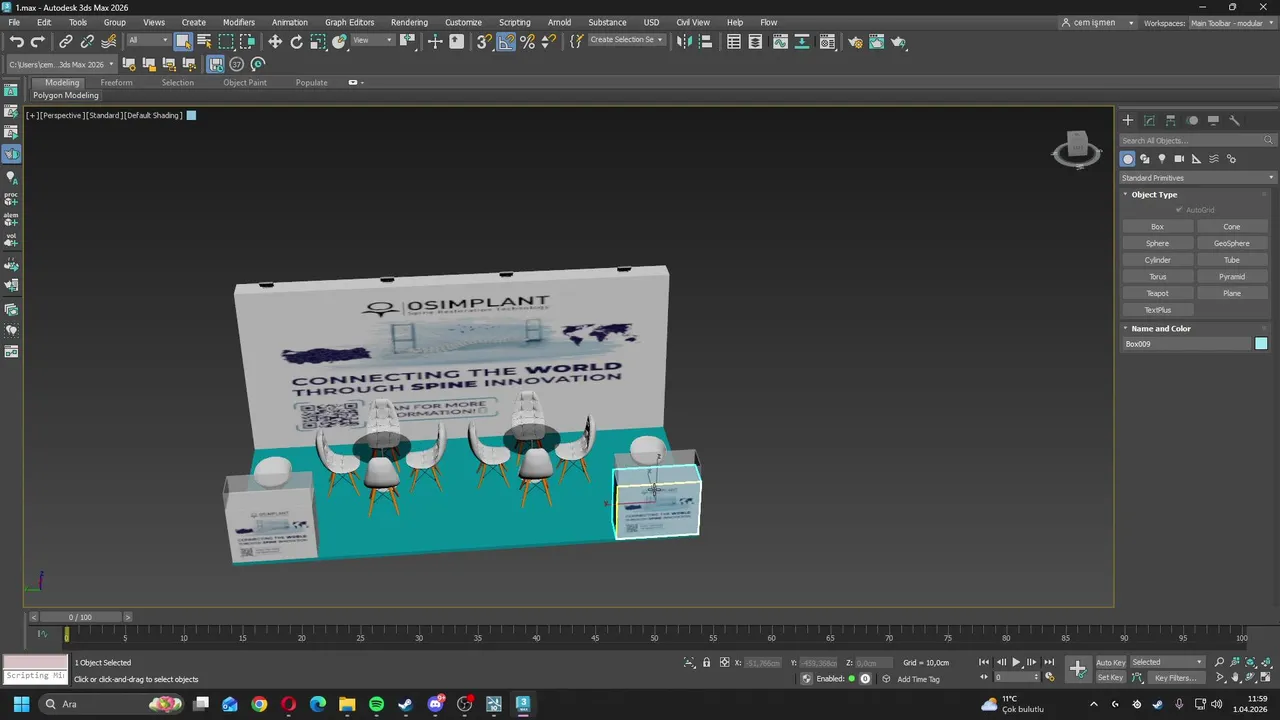
Task: Create a GeoSphere primitive
Action: 1232,243
